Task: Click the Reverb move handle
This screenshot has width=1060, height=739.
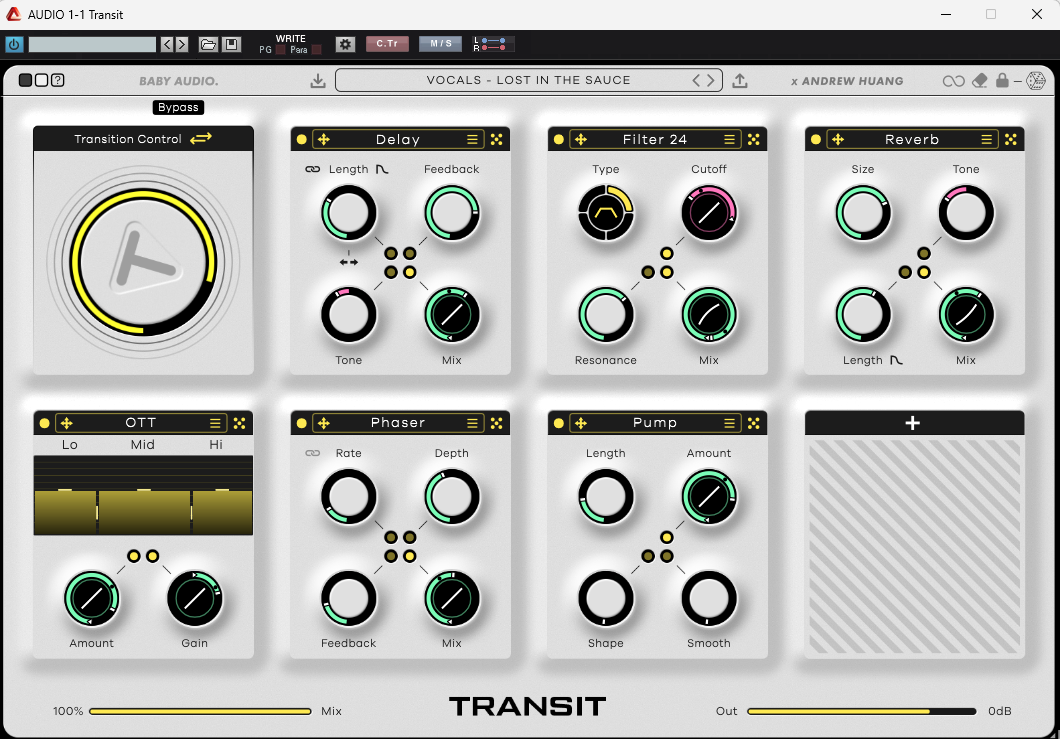Action: point(838,139)
